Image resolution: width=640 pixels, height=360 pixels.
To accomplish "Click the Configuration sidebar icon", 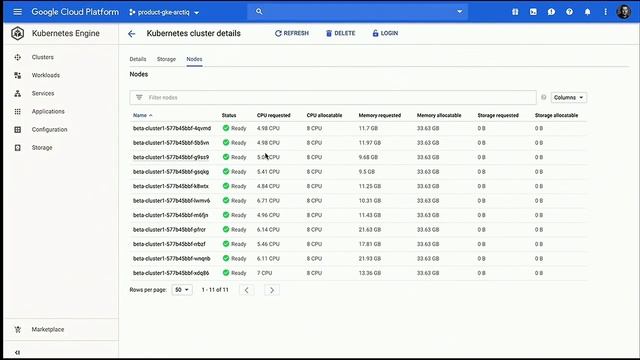I will point(18,129).
